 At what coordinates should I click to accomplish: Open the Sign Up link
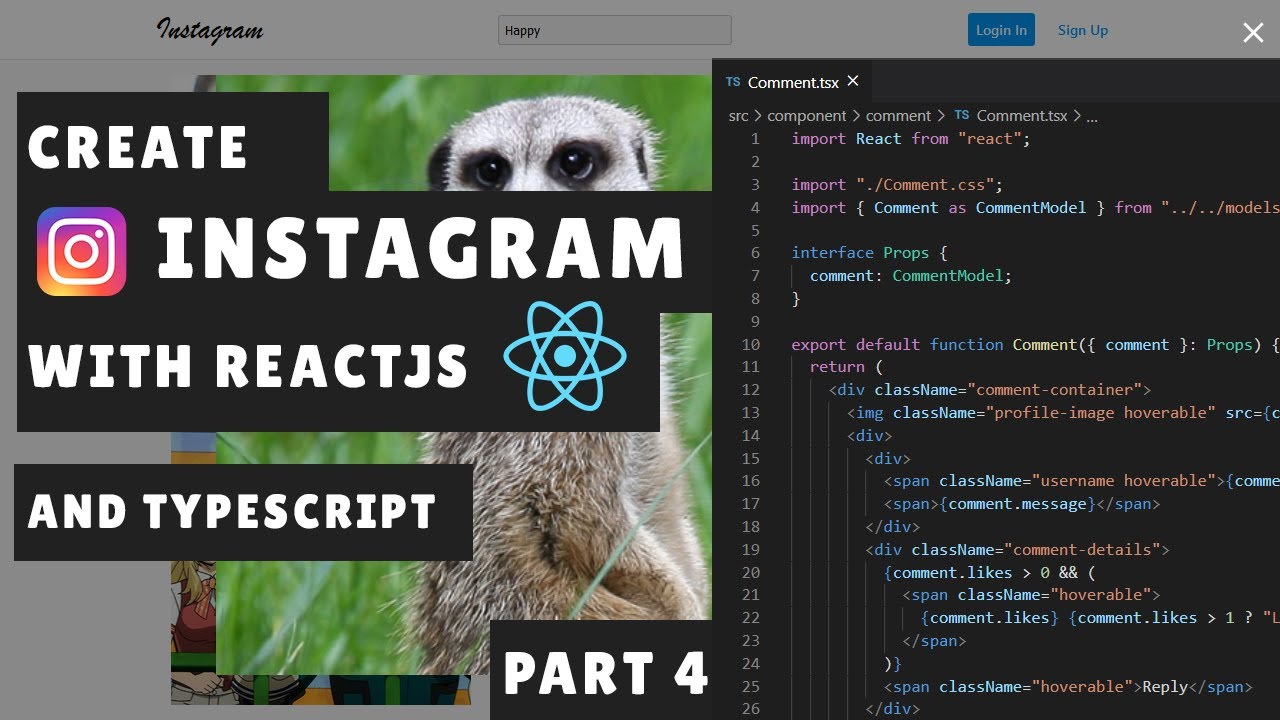(1083, 30)
